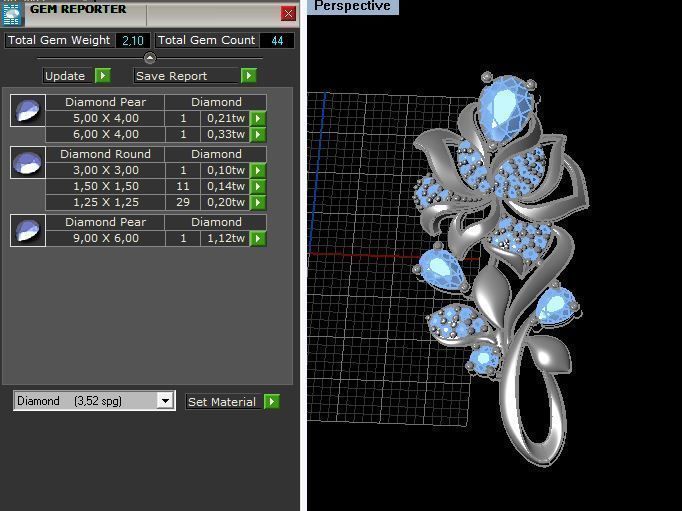Click the Diamond Round header cell
The height and width of the screenshot is (511, 682).
pyautogui.click(x=106, y=154)
